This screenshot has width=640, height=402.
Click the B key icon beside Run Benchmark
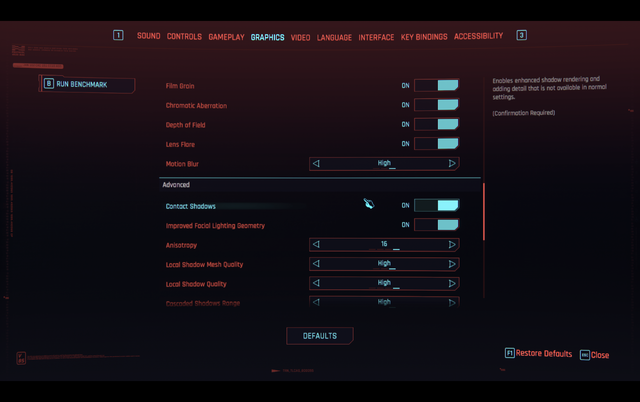click(49, 84)
